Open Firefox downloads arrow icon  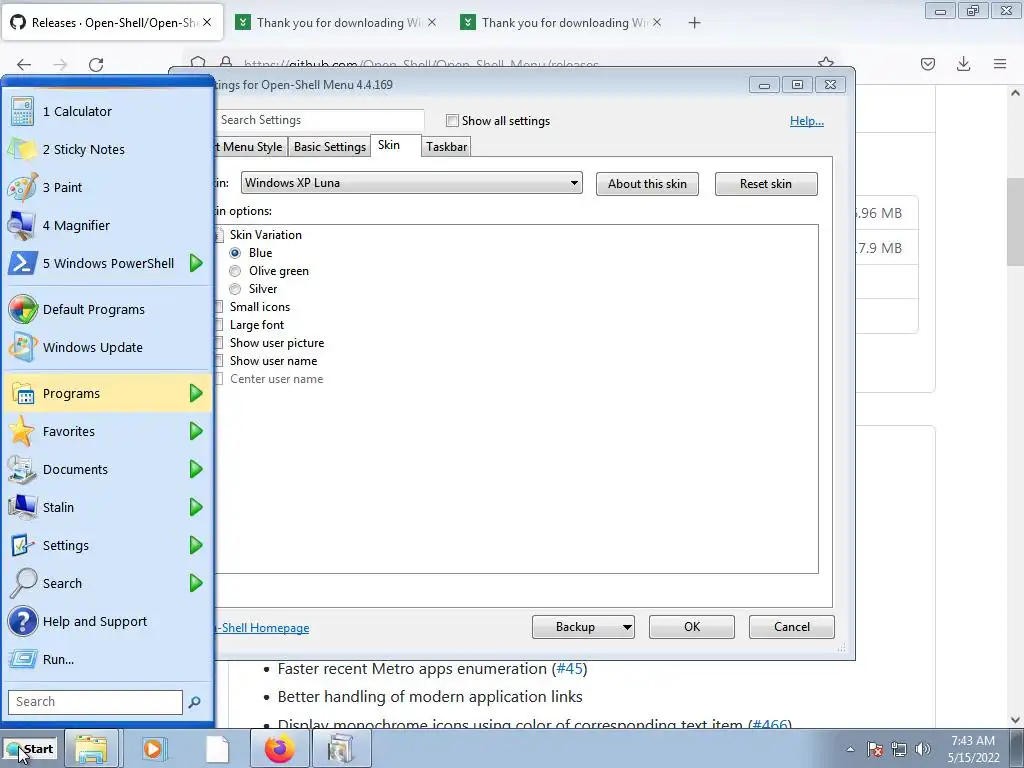(963, 64)
